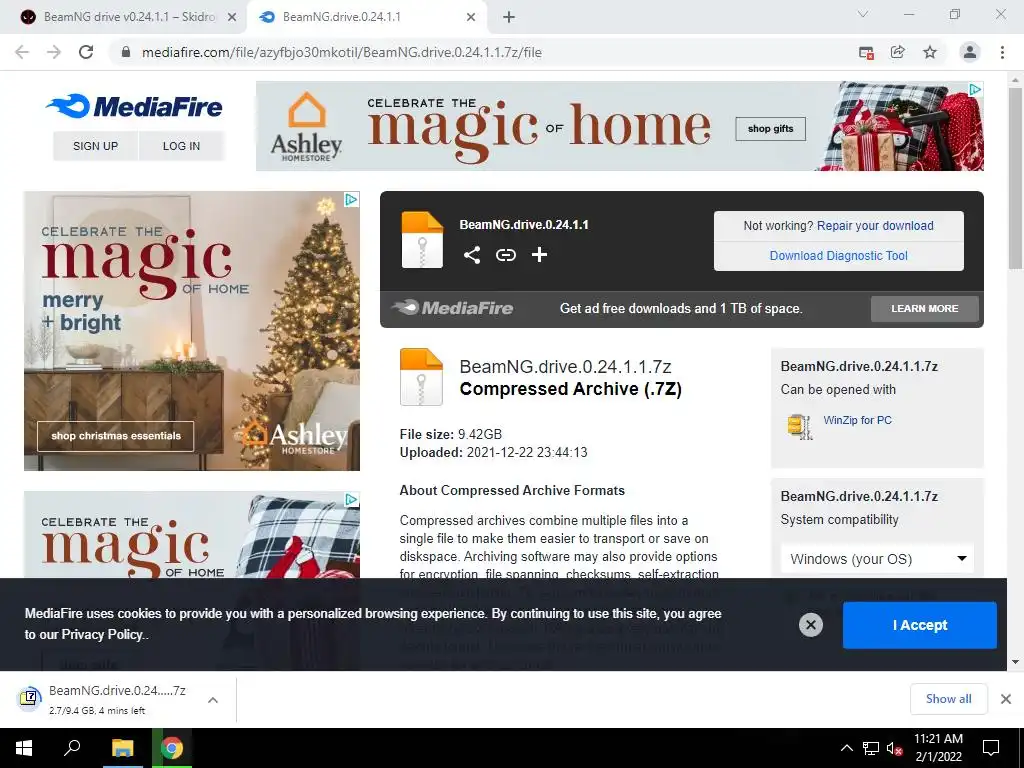
Task: Open File Explorer from the taskbar
Action: 122,748
